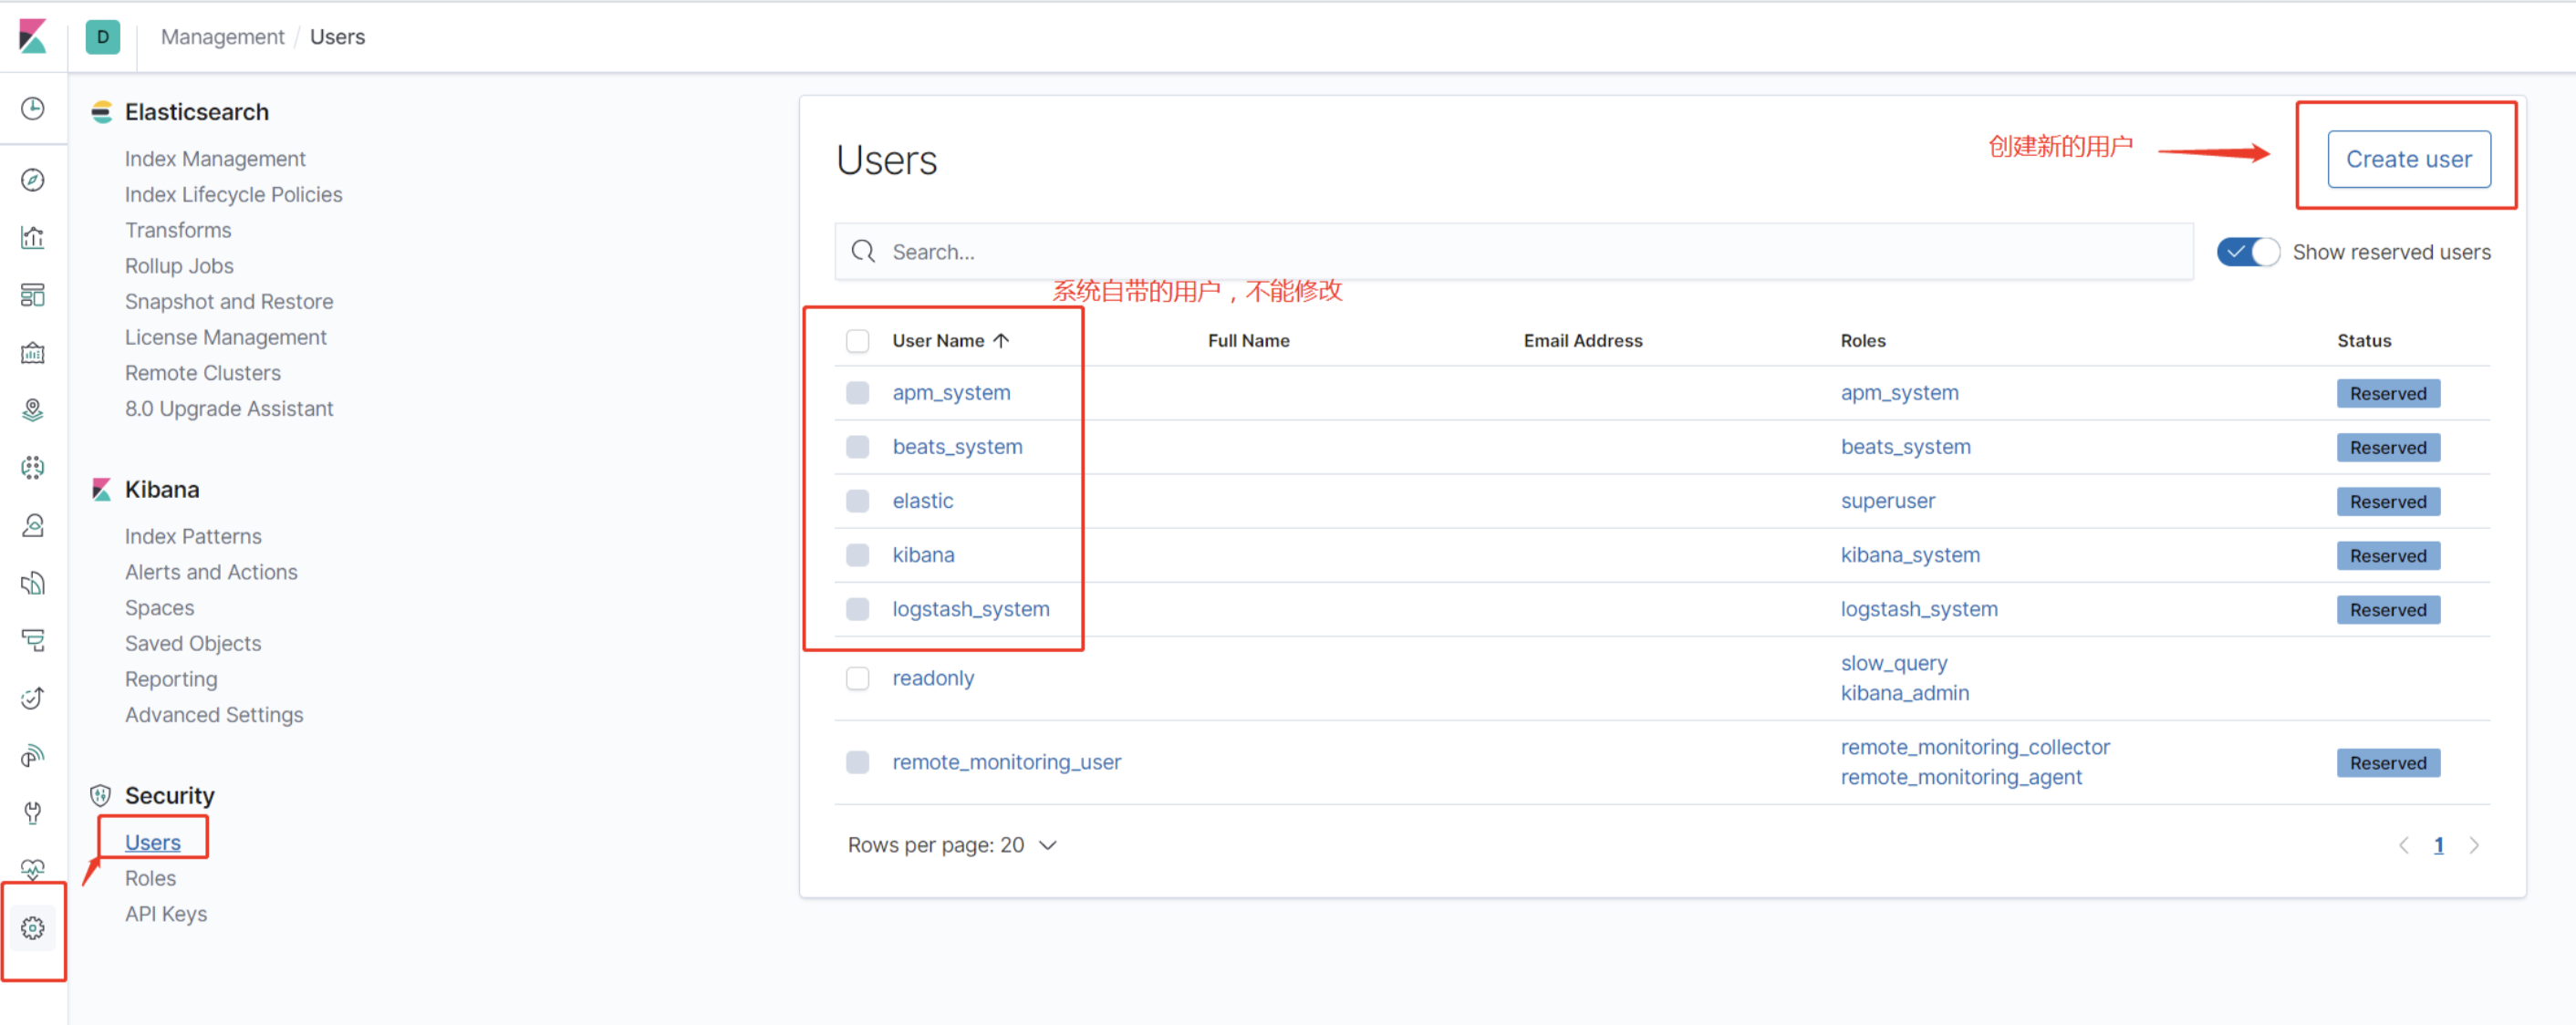The image size is (2576, 1025).
Task: Open Roles under Security section
Action: 150,878
